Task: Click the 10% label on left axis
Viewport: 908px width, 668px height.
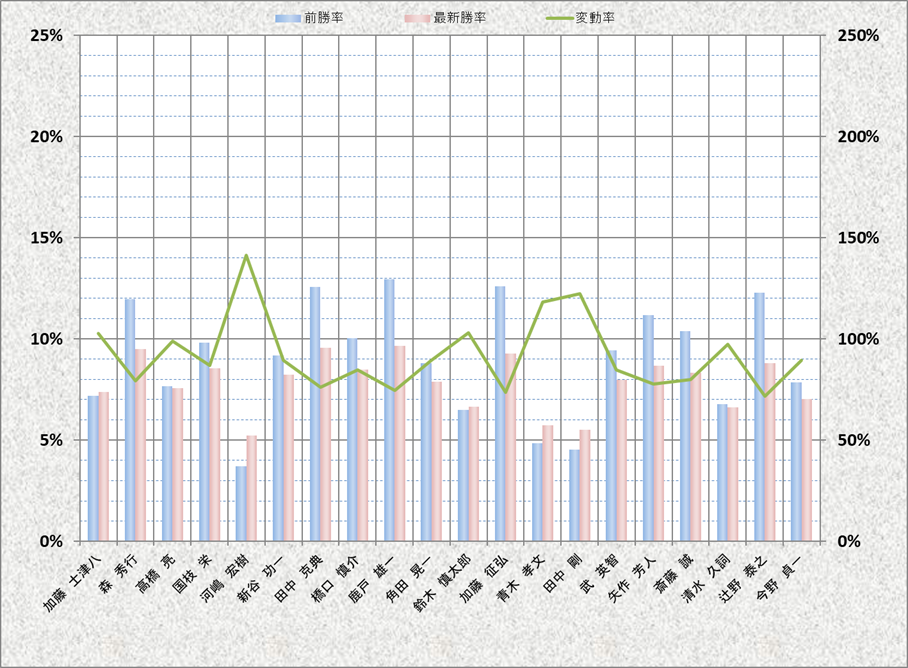Action: pyautogui.click(x=47, y=339)
